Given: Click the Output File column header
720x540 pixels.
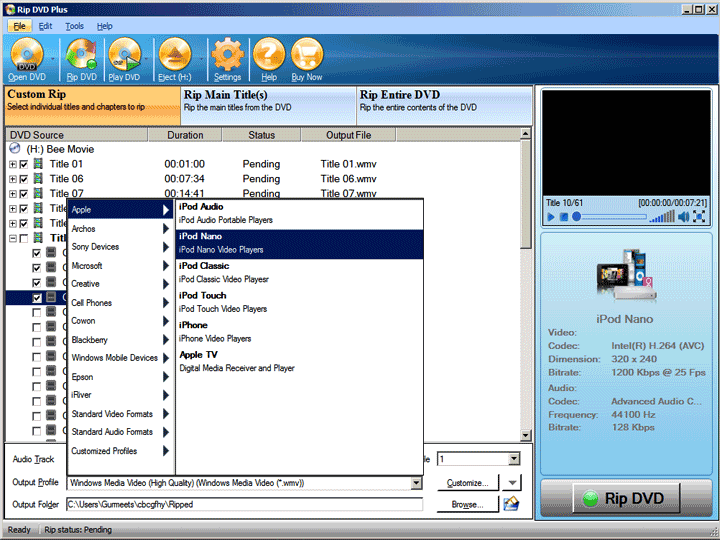Looking at the screenshot, I should point(349,135).
